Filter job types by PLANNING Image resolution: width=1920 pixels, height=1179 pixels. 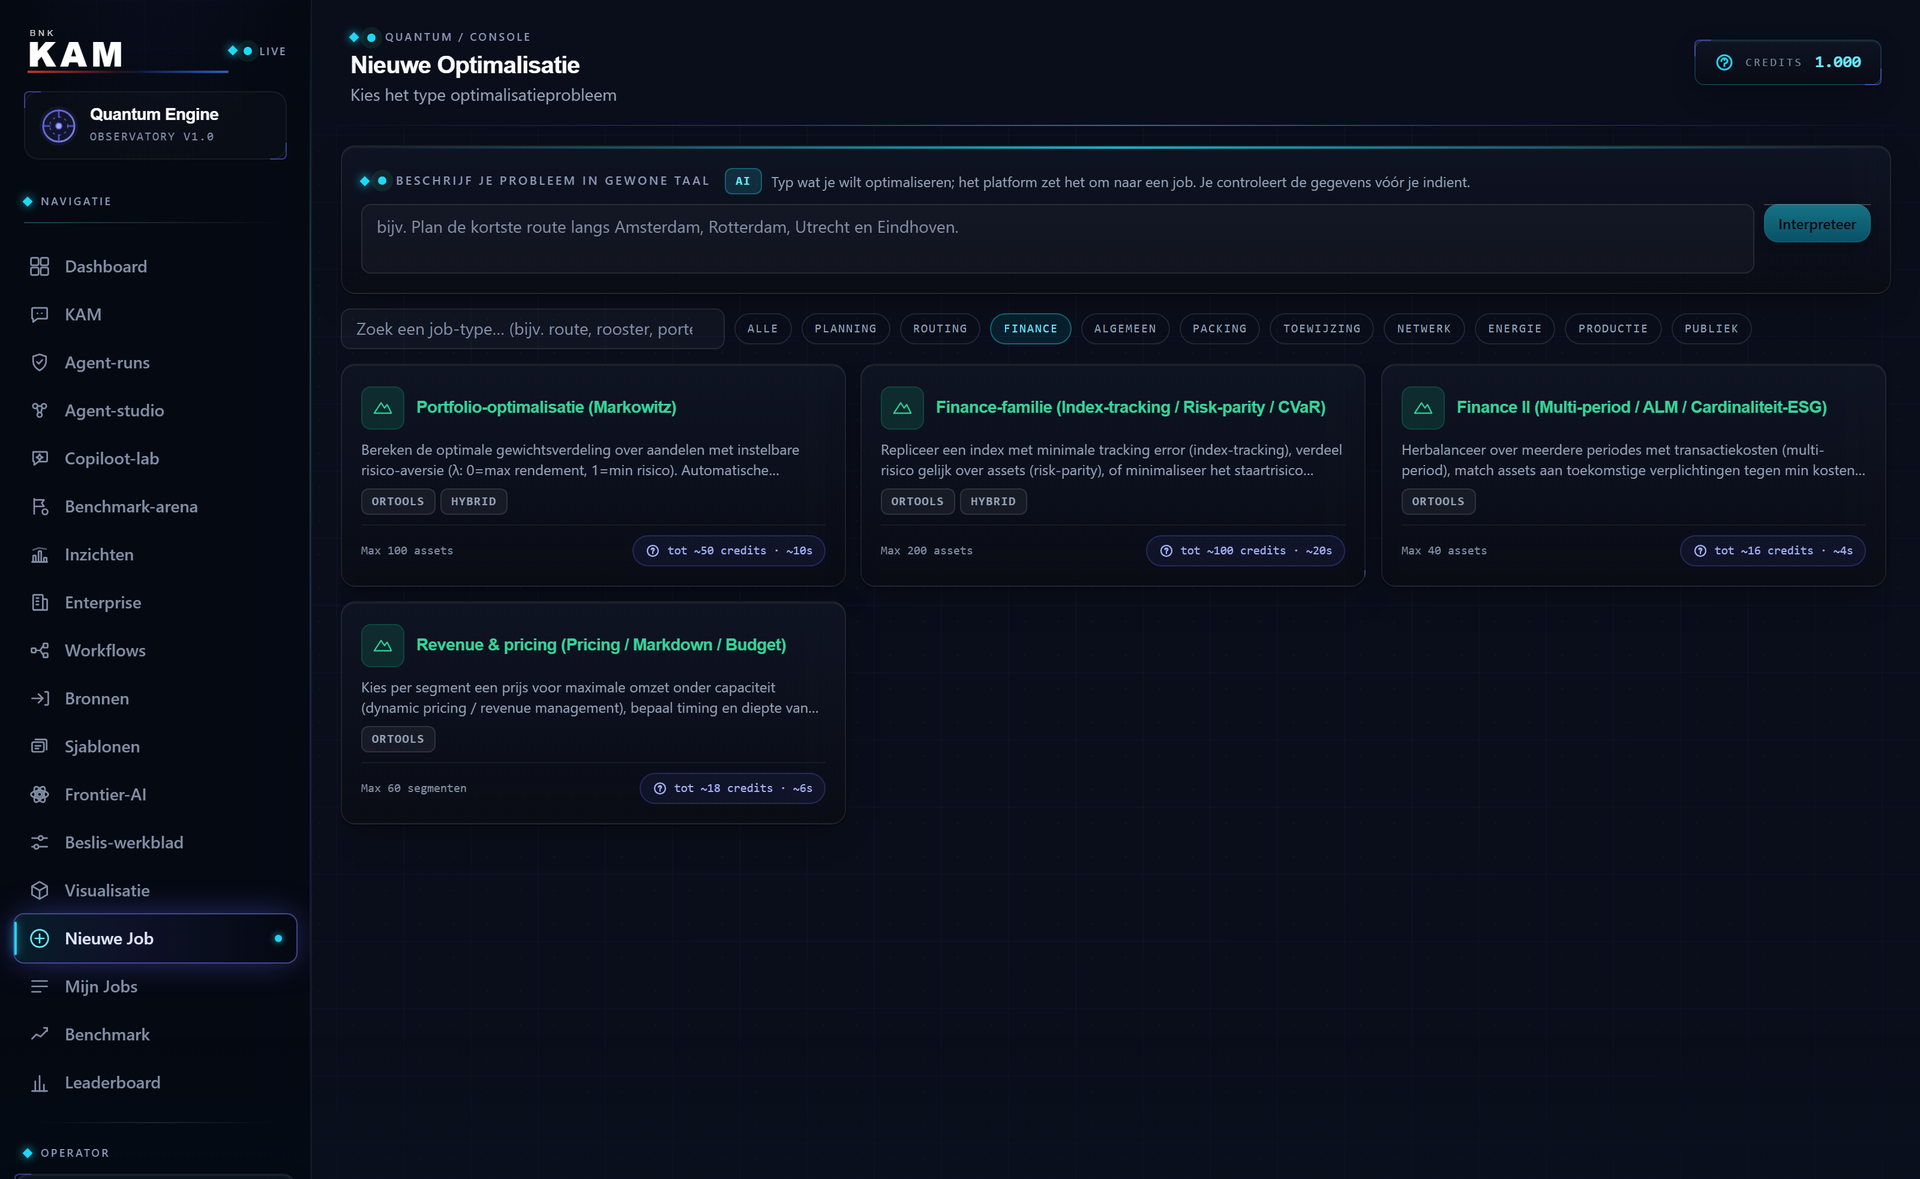(x=845, y=329)
